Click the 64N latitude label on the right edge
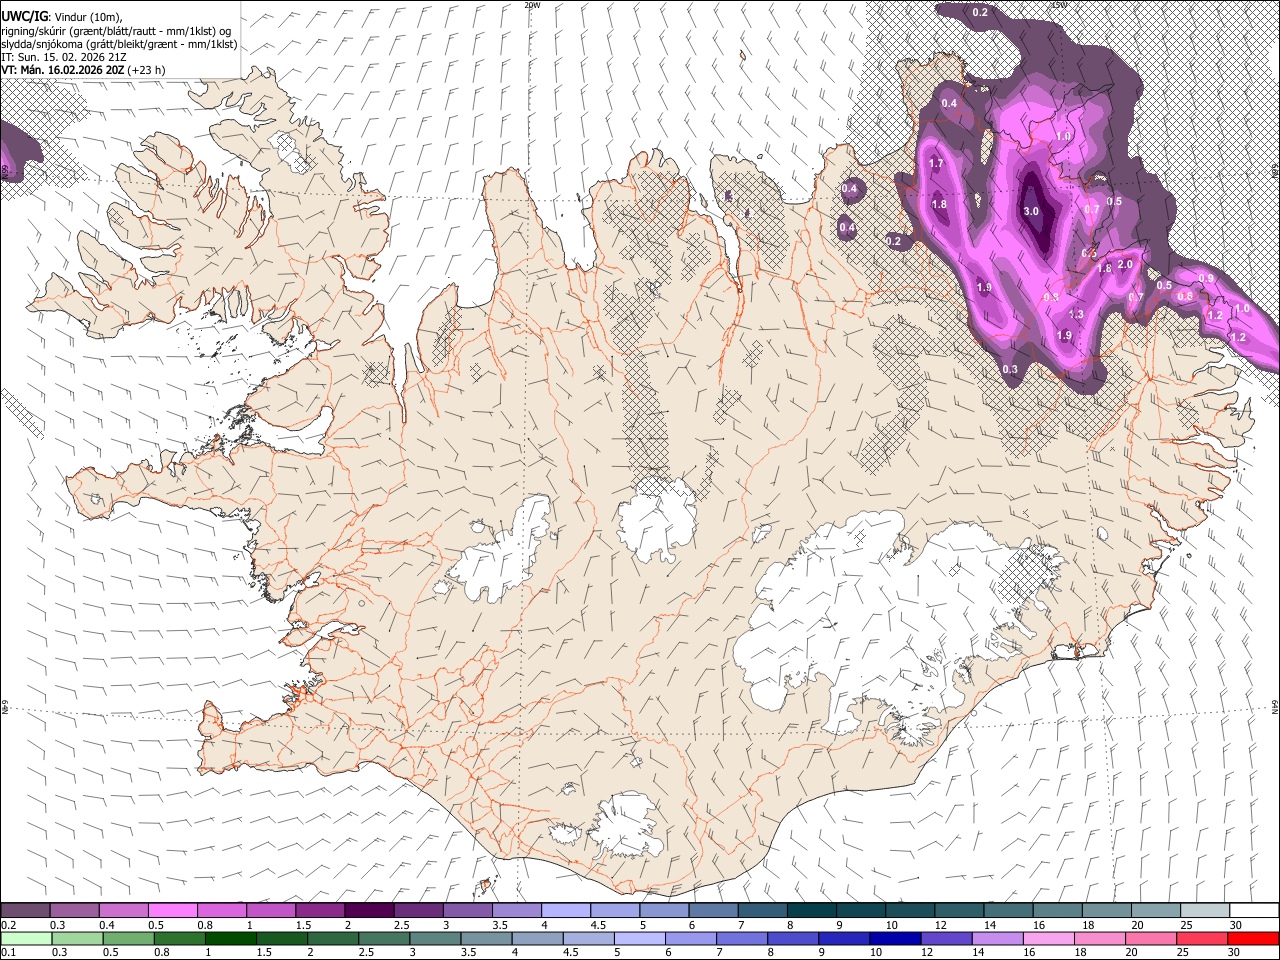 pyautogui.click(x=1275, y=706)
